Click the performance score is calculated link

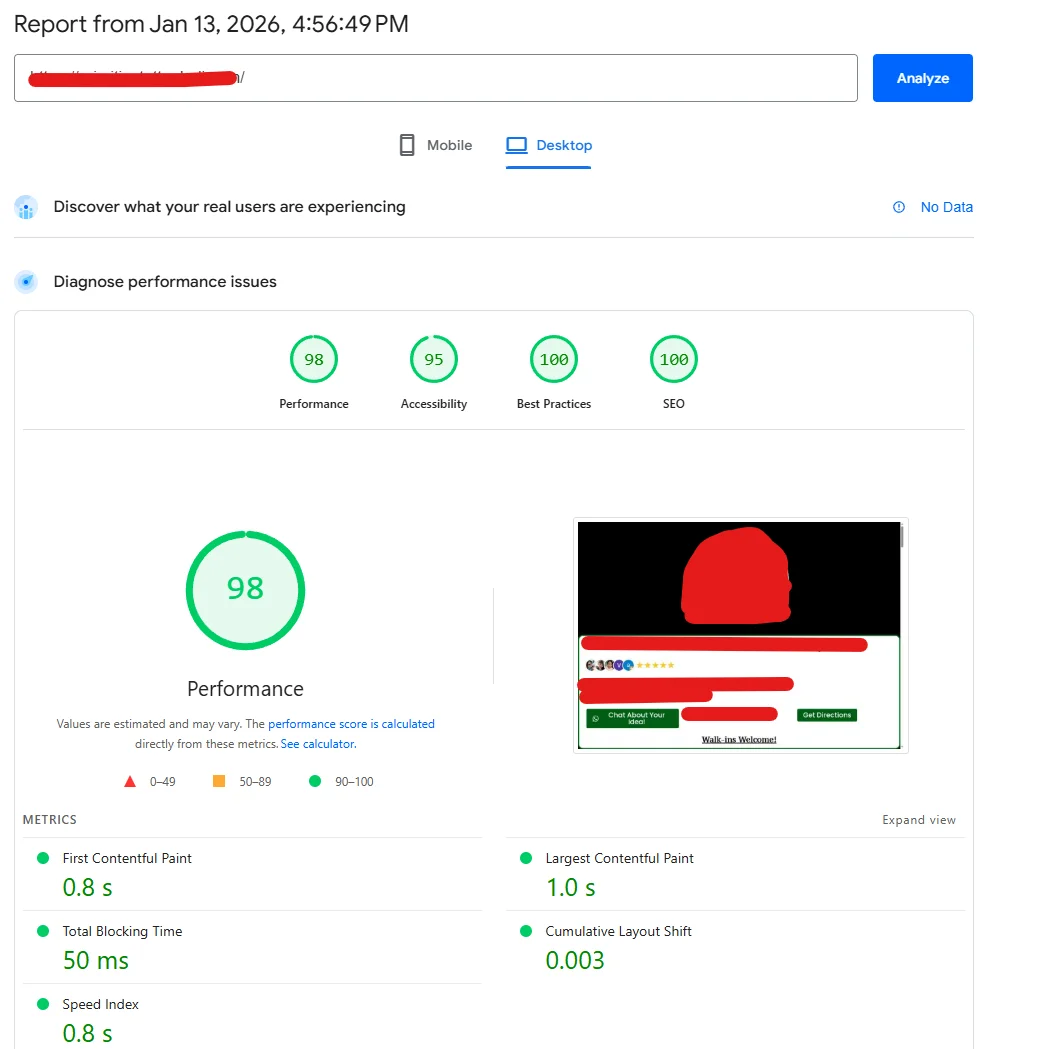coord(350,723)
